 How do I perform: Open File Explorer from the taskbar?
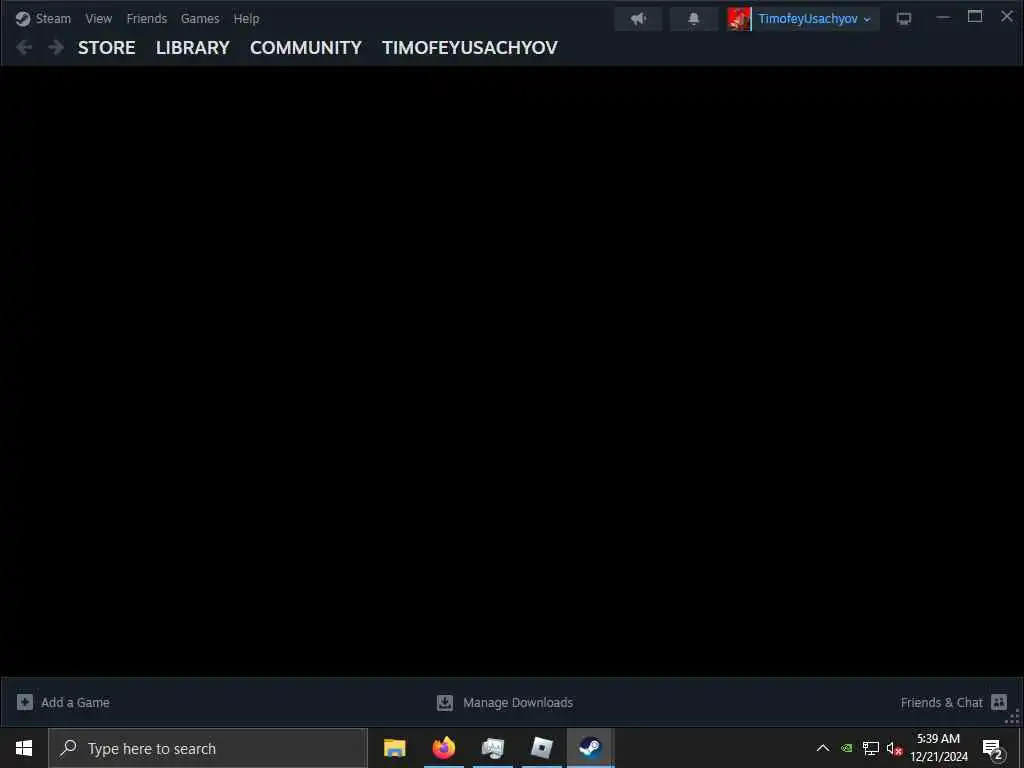point(394,748)
